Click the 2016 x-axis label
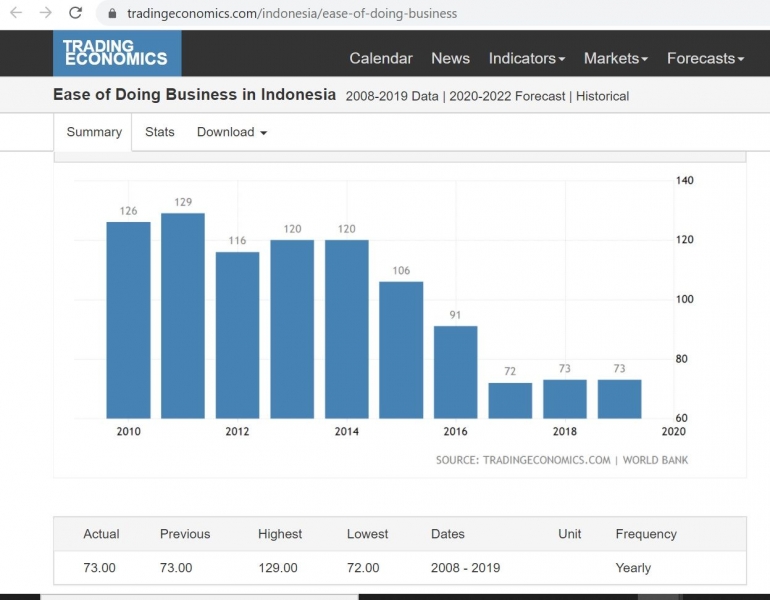Viewport: 770px width, 600px height. pos(455,431)
